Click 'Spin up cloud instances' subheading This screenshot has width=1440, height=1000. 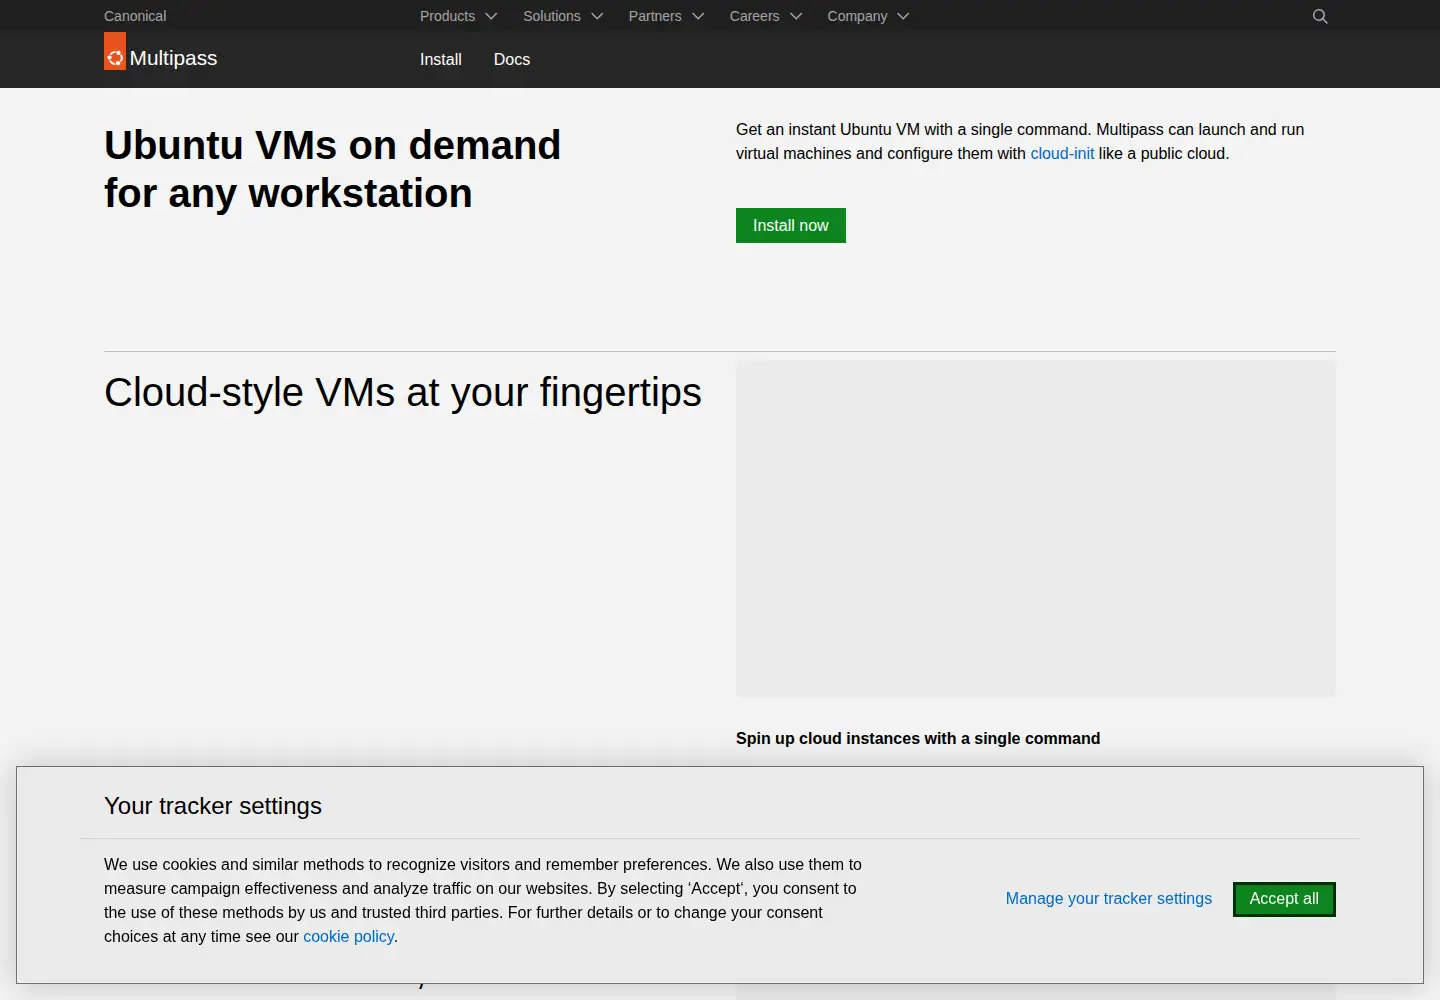click(918, 738)
